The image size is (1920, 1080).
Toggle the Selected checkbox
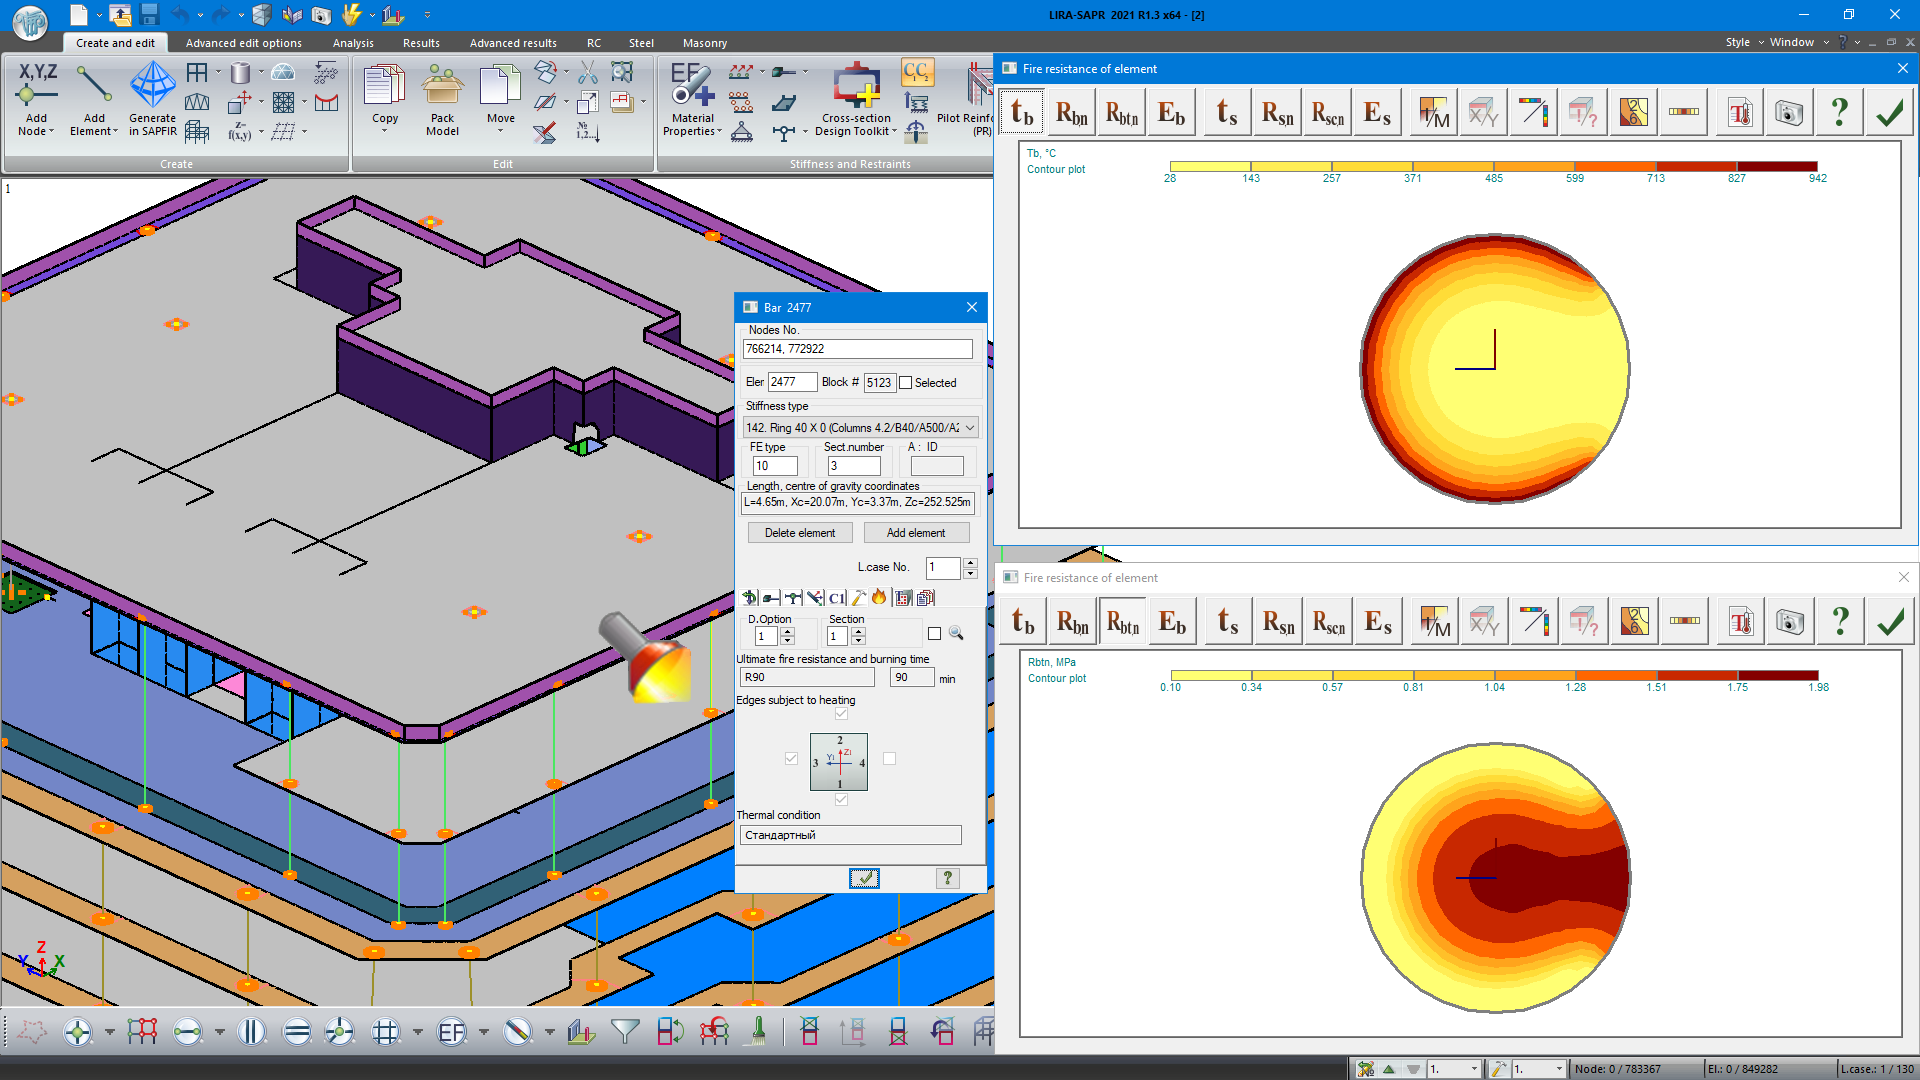[x=906, y=383]
